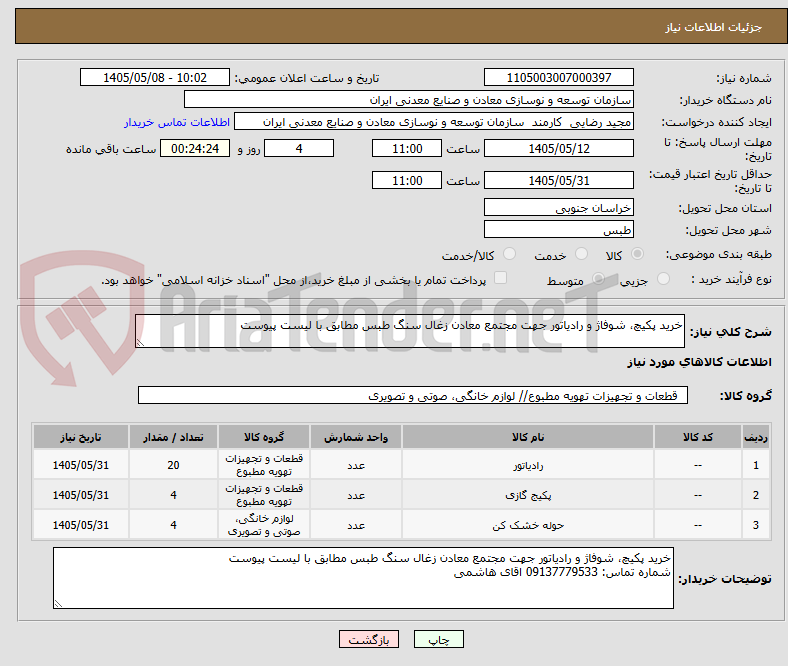The width and height of the screenshot is (788, 666).
Task: Click the price validity date 1405/05/31 field
Action: [x=559, y=180]
